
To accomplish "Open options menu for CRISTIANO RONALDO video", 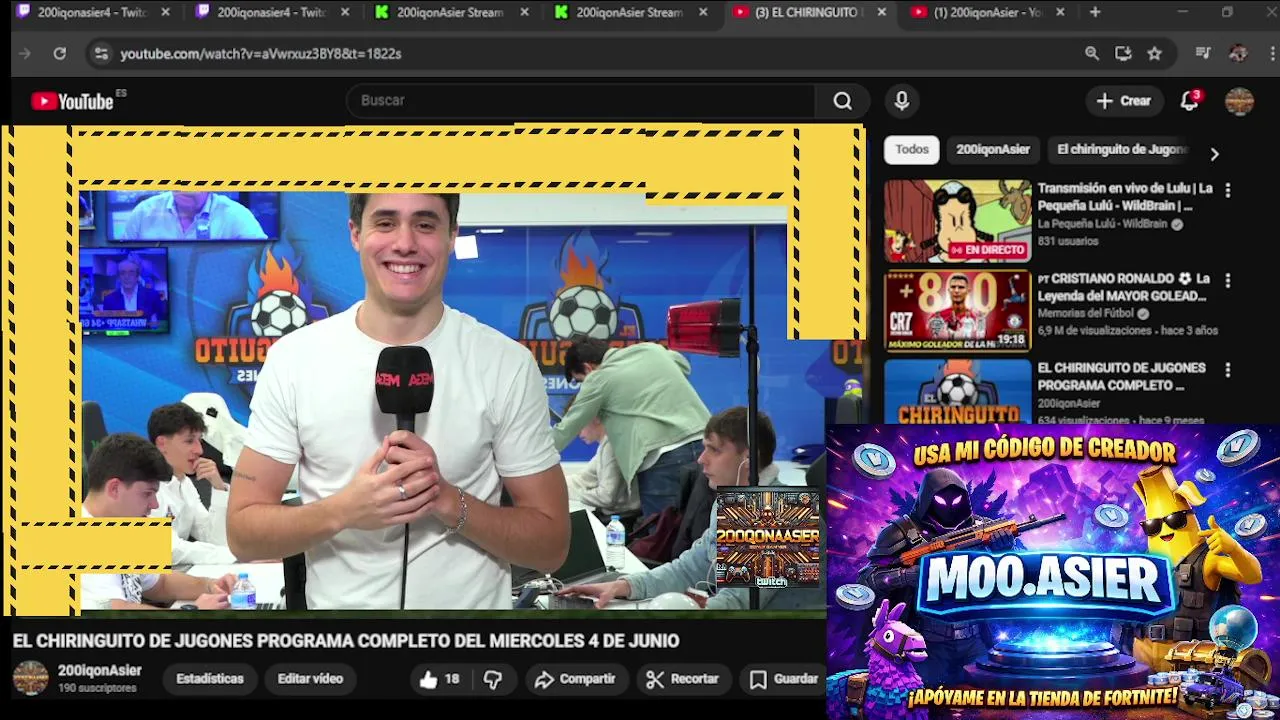I will 1228,281.
